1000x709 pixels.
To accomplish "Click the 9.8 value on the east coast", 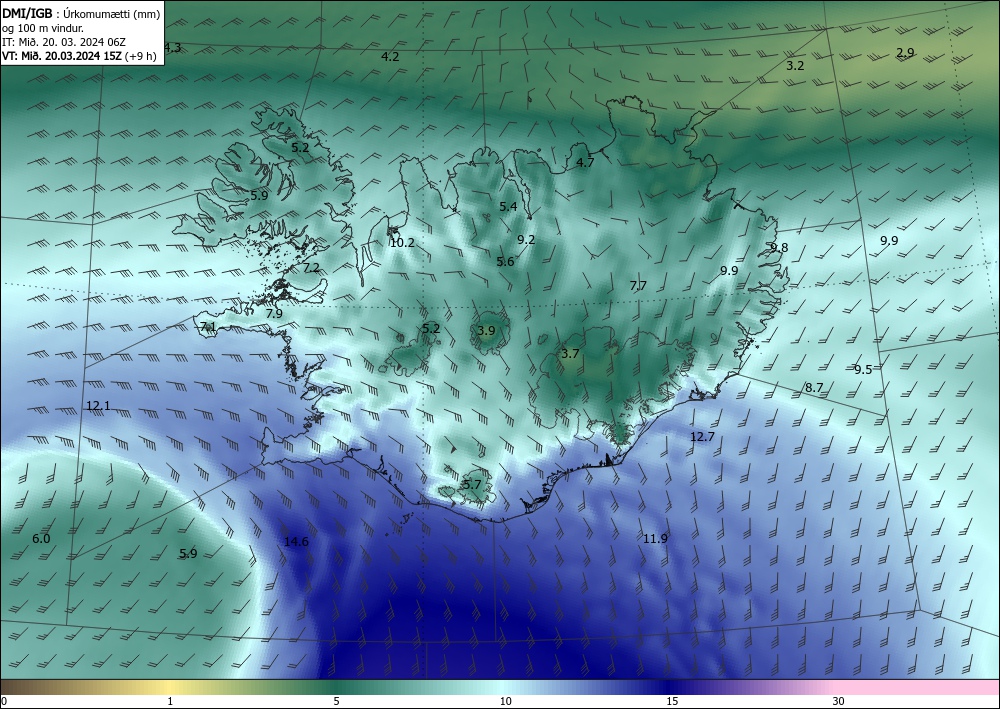I will tap(779, 248).
